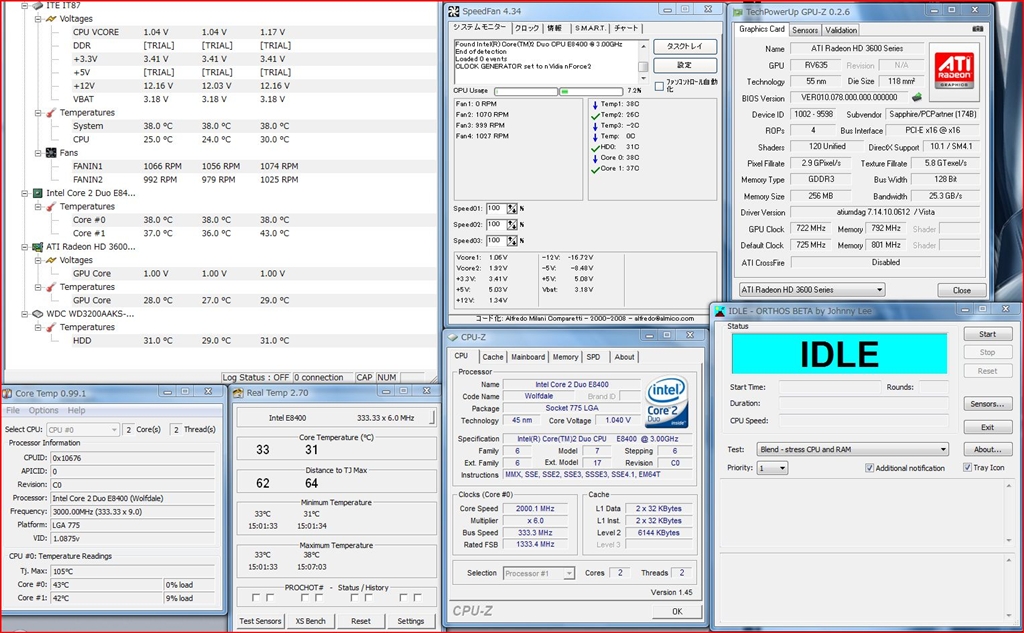Enable SpeedFan automatic fan control checkbox
1024x633 pixels.
(659, 86)
